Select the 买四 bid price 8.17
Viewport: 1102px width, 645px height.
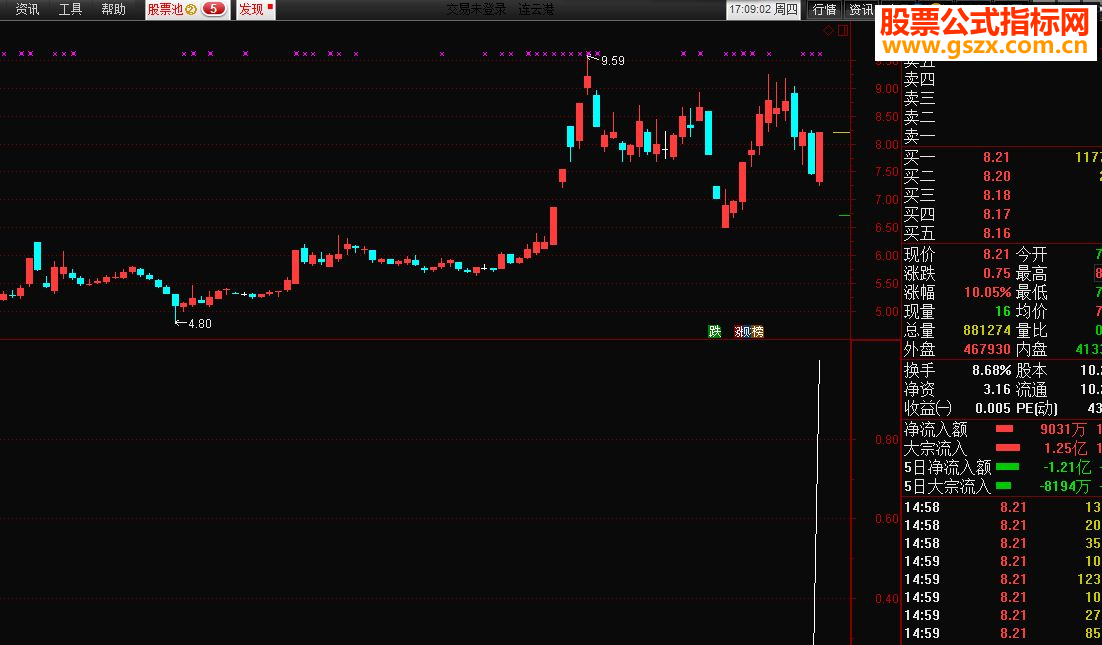997,214
